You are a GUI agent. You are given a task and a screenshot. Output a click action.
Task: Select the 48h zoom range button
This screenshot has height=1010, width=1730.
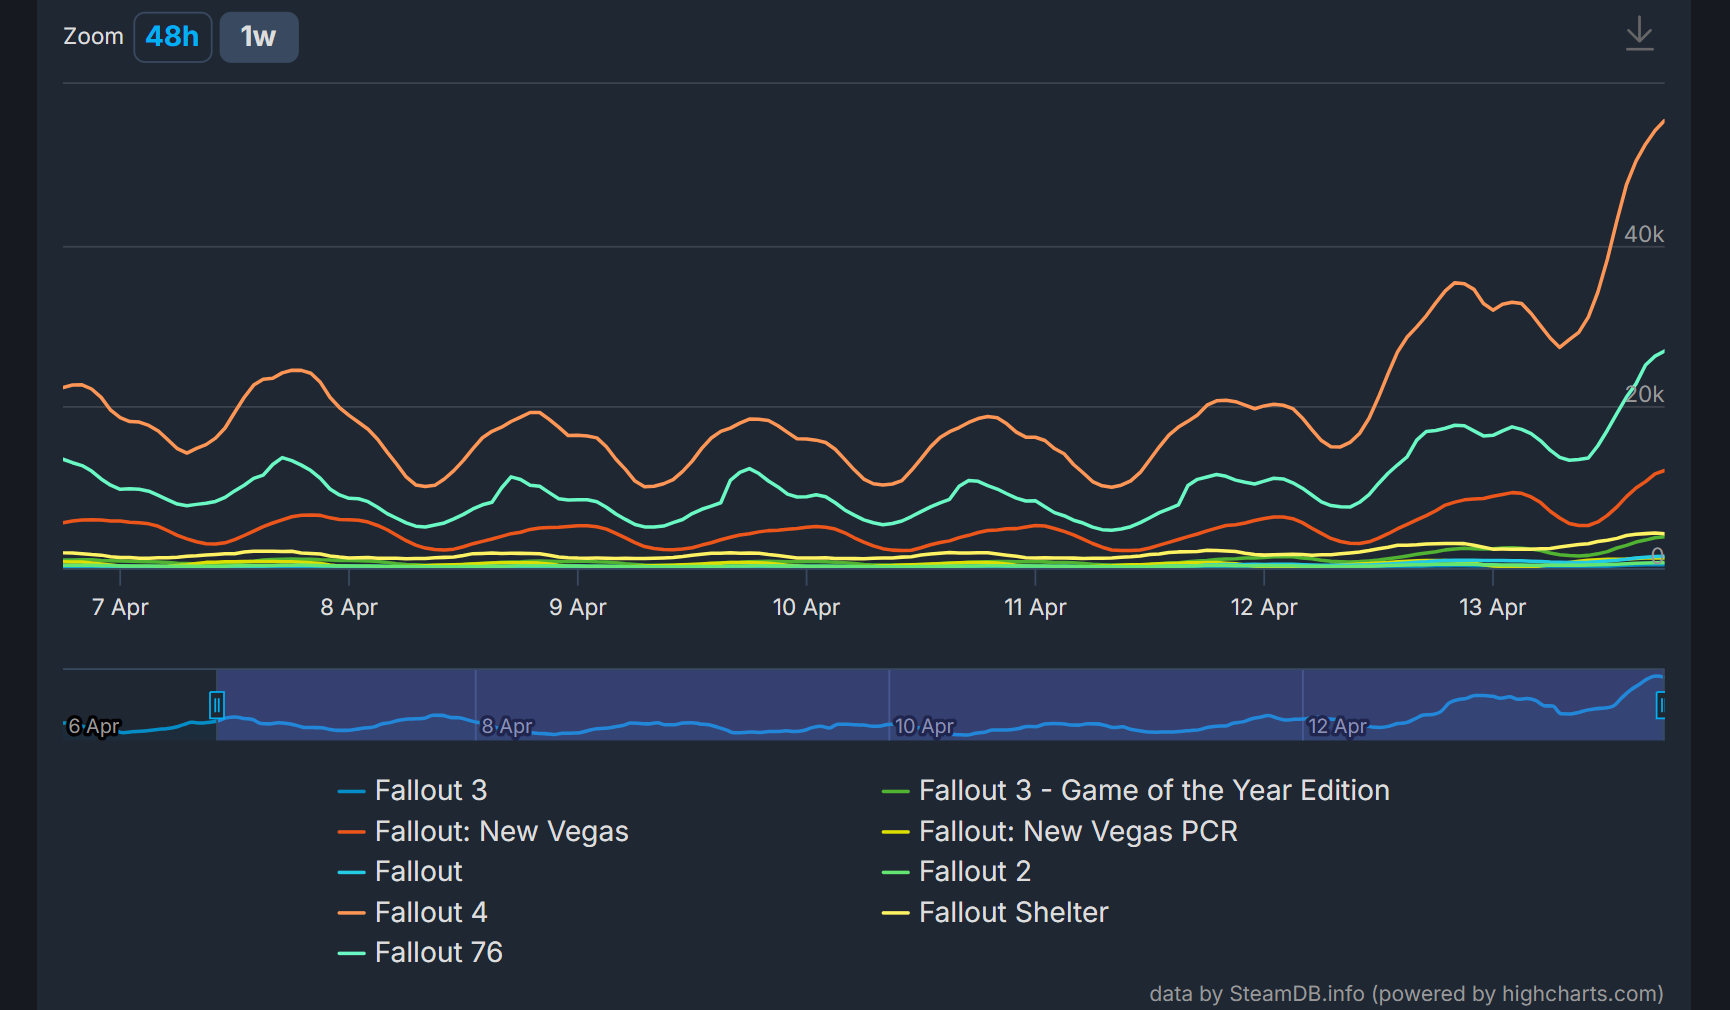tap(172, 37)
